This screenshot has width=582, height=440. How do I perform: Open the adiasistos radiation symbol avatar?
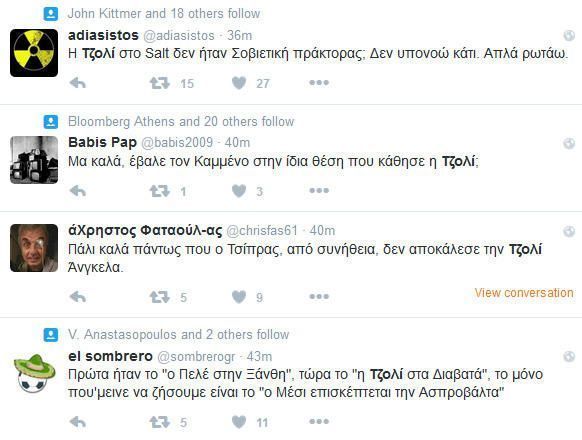34,53
